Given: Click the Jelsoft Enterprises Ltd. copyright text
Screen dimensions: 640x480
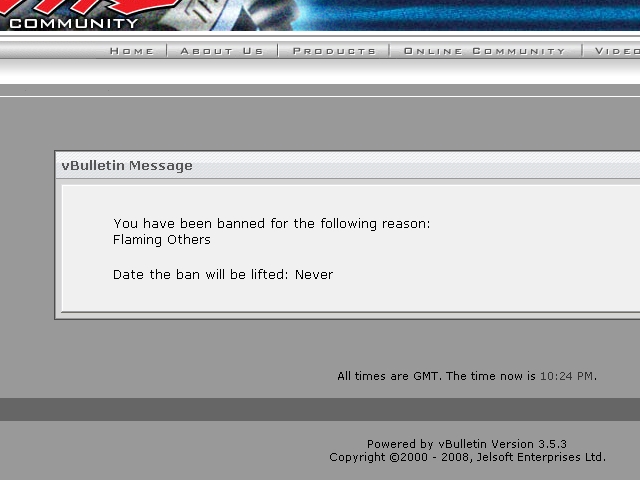Looking at the screenshot, I should 467,457.
